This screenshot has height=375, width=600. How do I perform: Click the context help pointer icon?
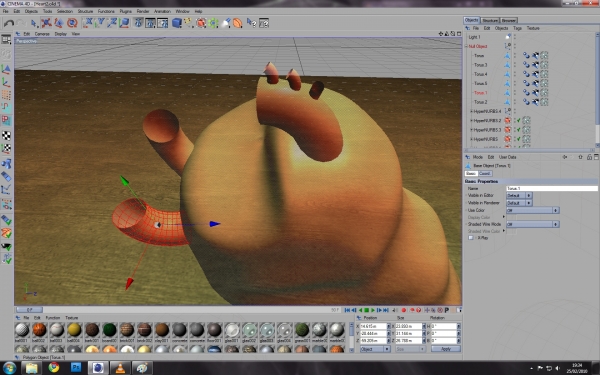click(x=251, y=23)
